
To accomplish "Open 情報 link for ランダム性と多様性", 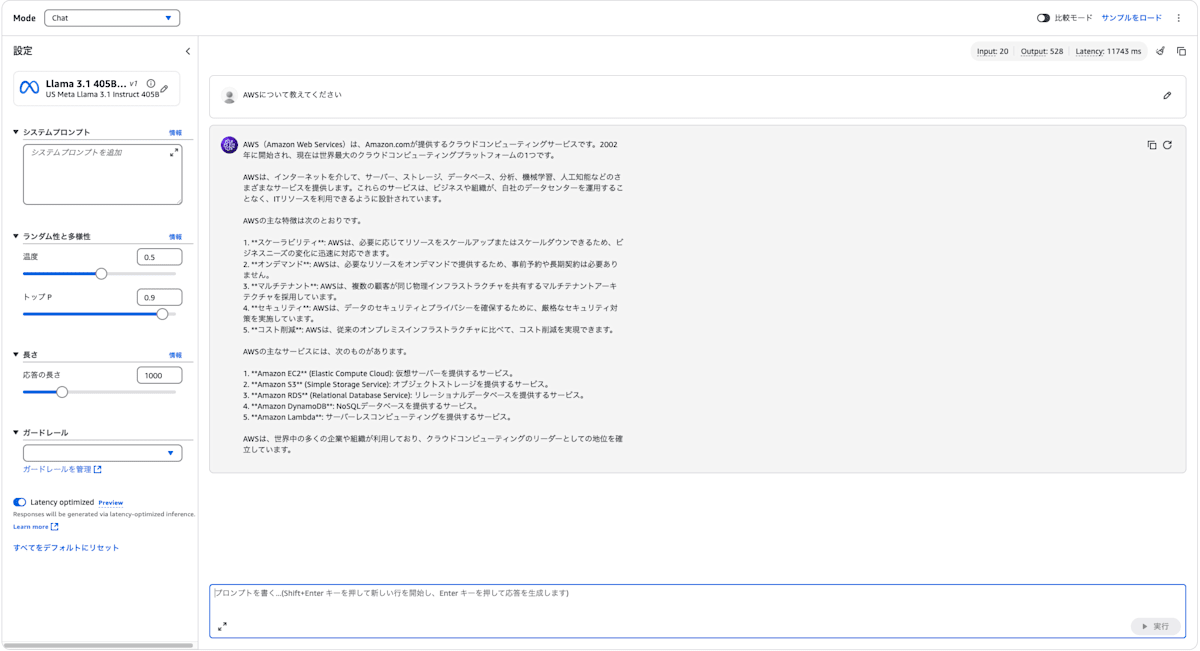I will pyautogui.click(x=175, y=237).
